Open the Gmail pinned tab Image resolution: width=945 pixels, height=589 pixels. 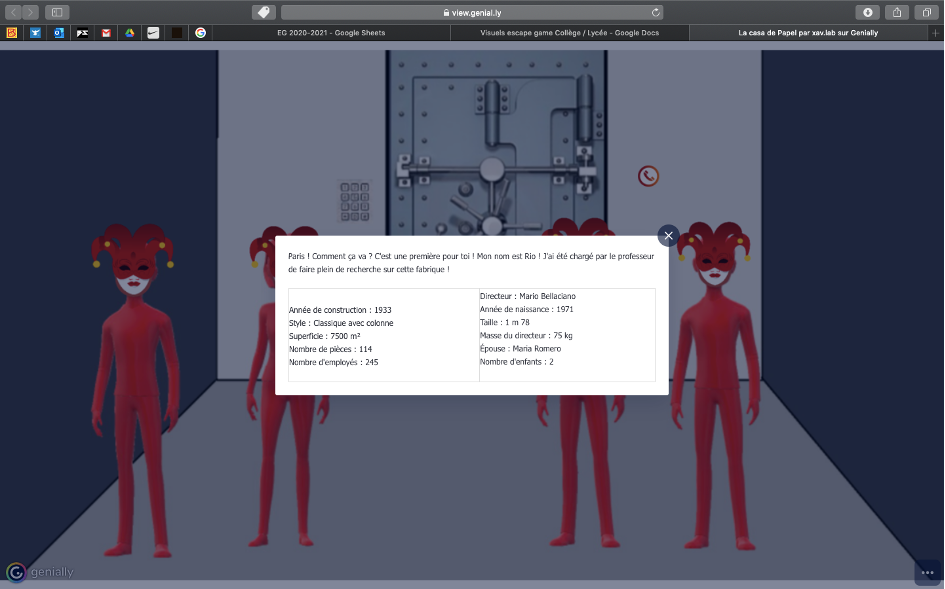pyautogui.click(x=106, y=33)
